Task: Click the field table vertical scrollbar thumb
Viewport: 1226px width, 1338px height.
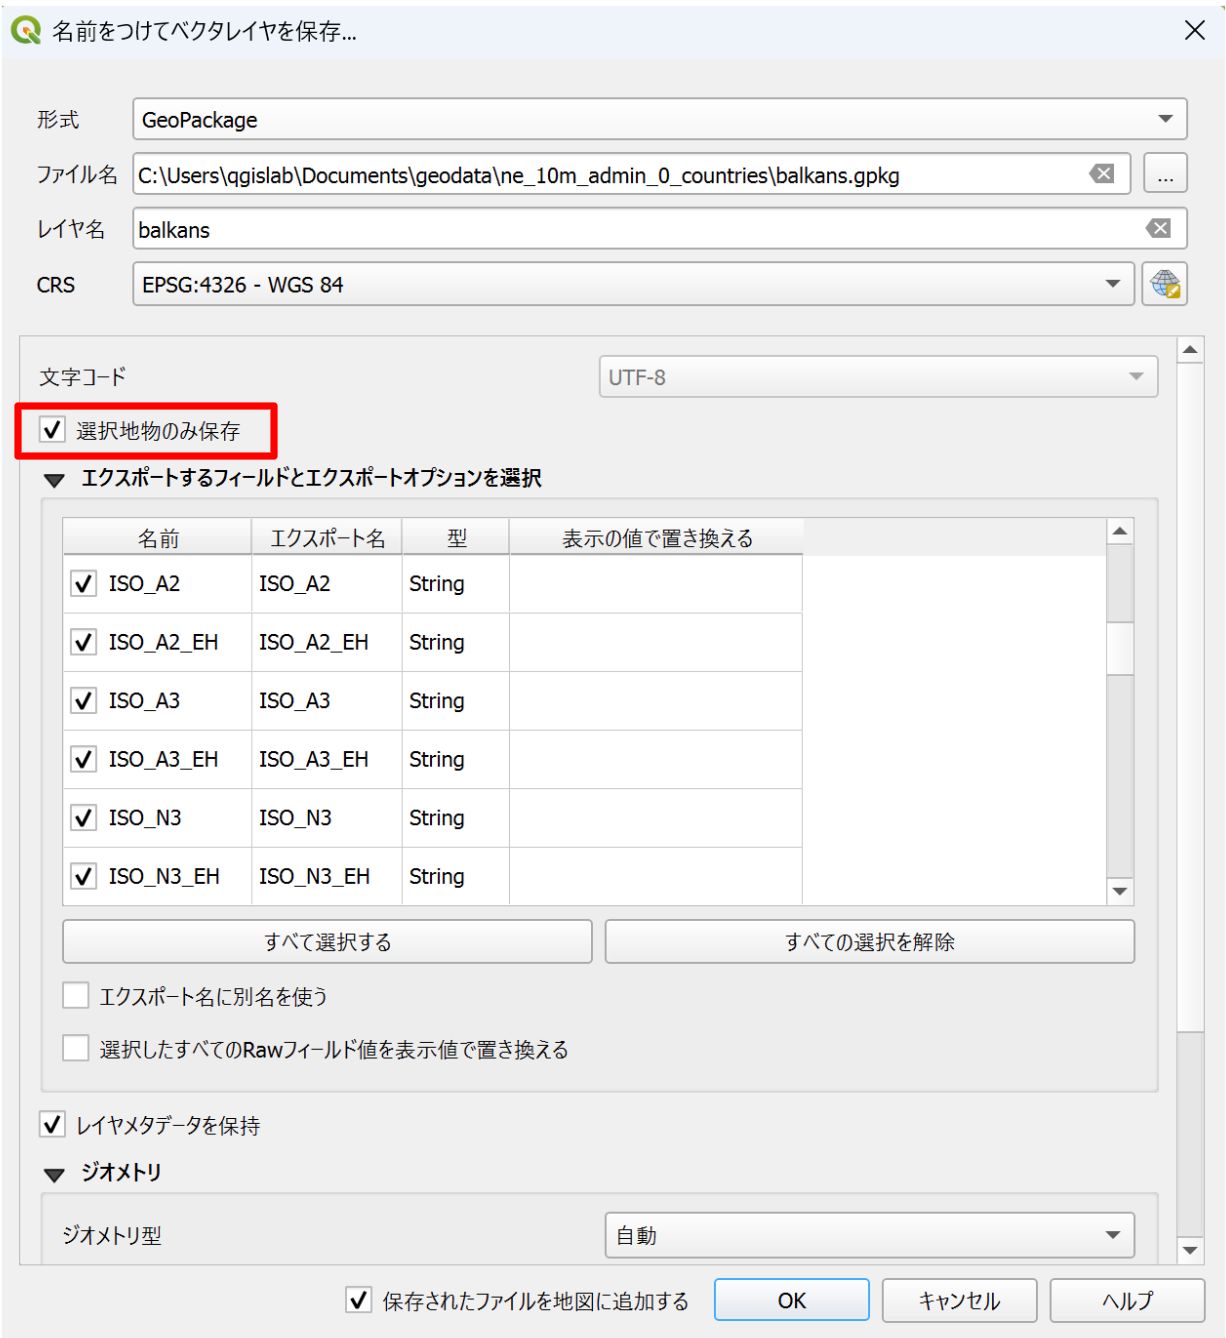Action: (x=1120, y=648)
